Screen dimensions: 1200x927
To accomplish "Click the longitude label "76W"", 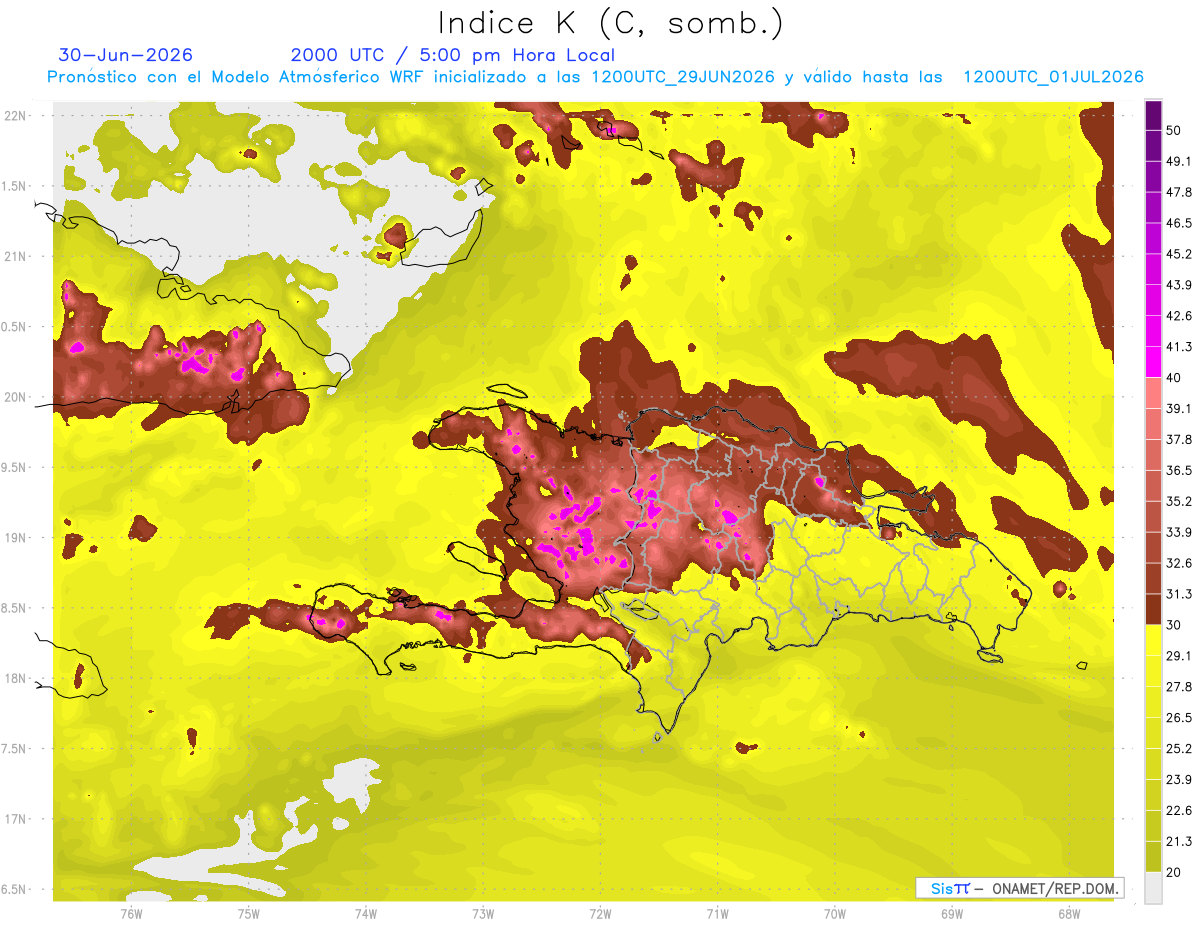I will [131, 914].
